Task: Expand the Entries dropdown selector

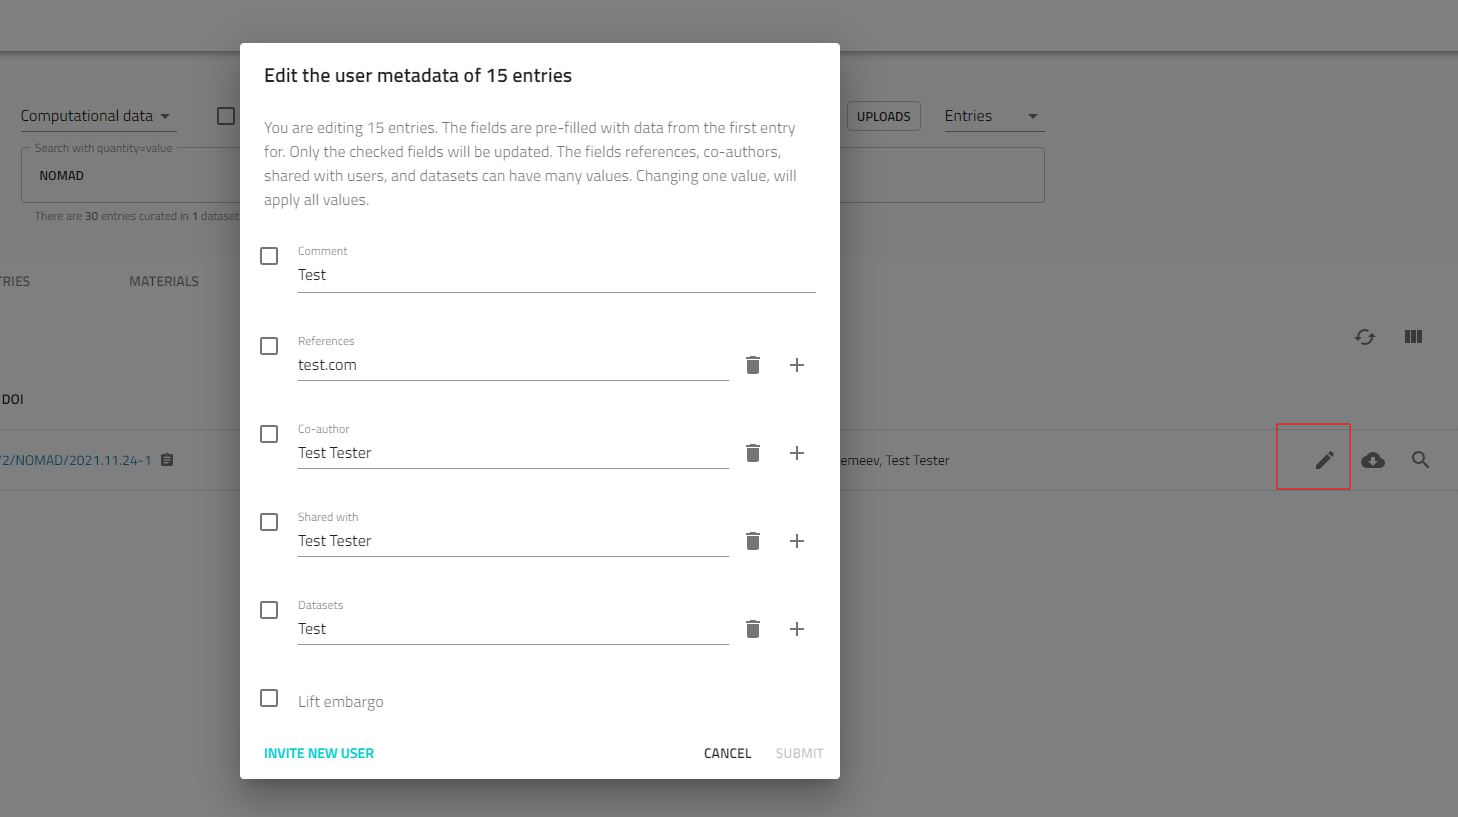Action: coord(992,116)
